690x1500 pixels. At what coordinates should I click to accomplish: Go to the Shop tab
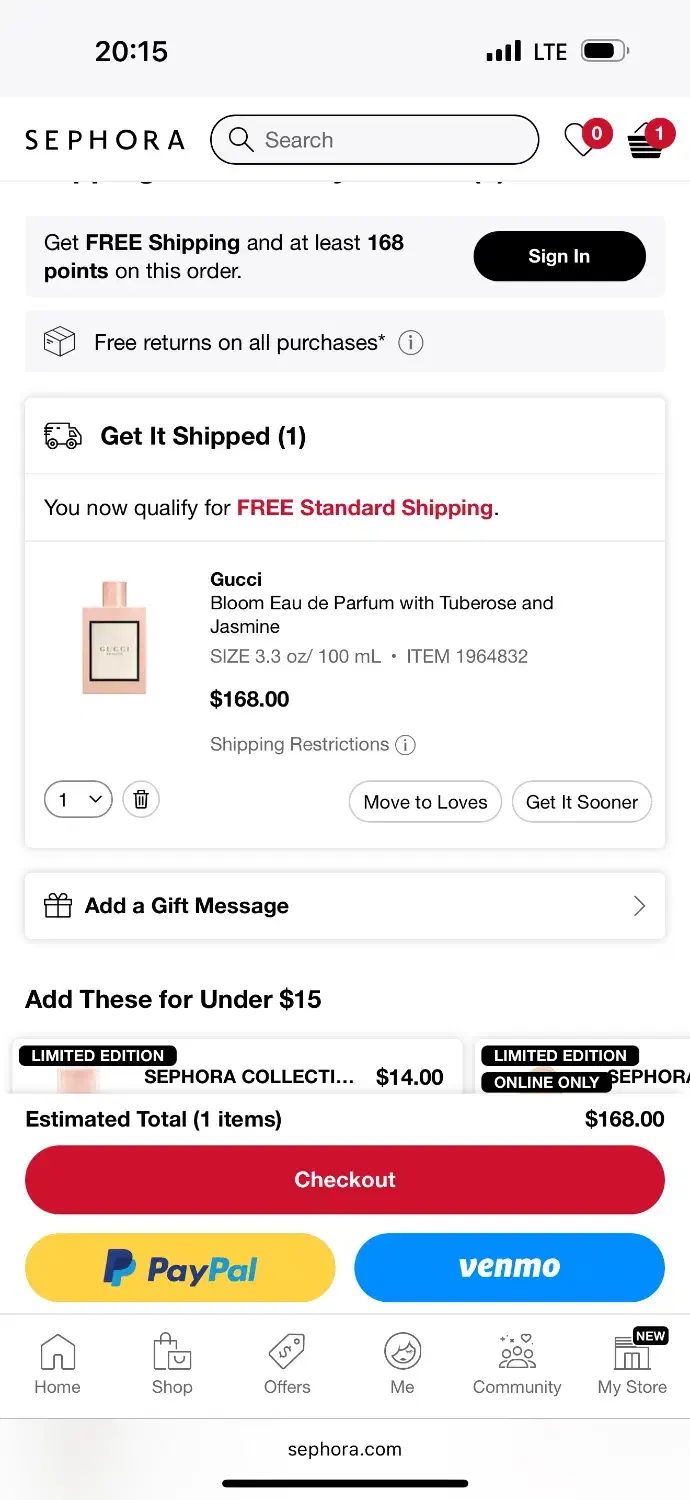tap(172, 1365)
